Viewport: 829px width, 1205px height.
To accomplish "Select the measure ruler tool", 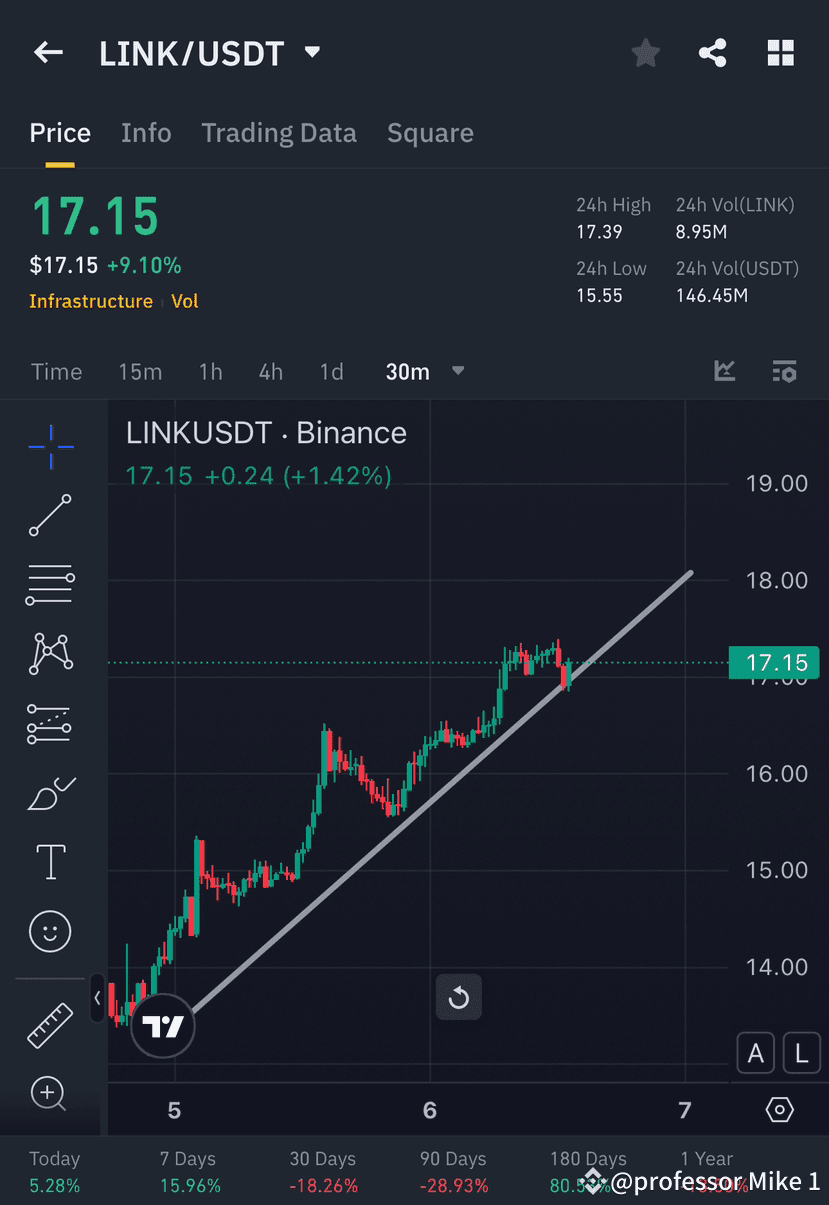I will pos(49,1024).
